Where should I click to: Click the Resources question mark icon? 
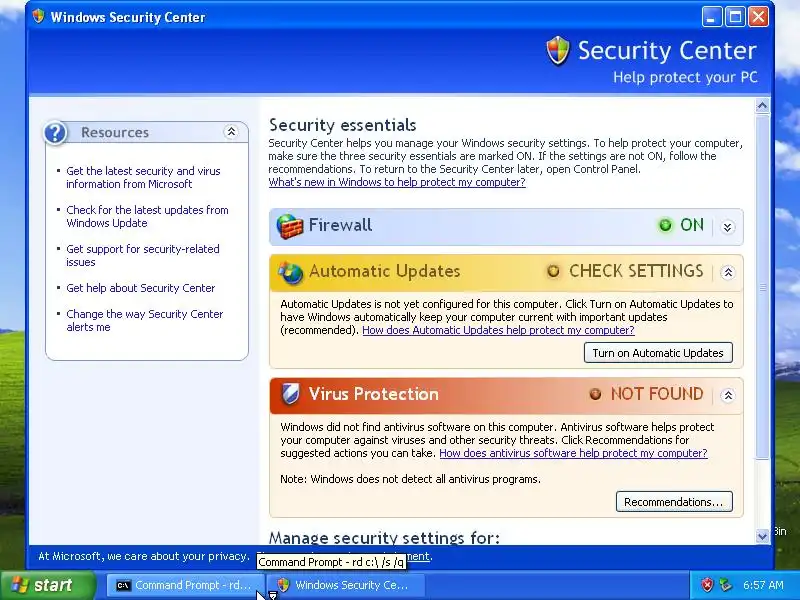(x=55, y=133)
